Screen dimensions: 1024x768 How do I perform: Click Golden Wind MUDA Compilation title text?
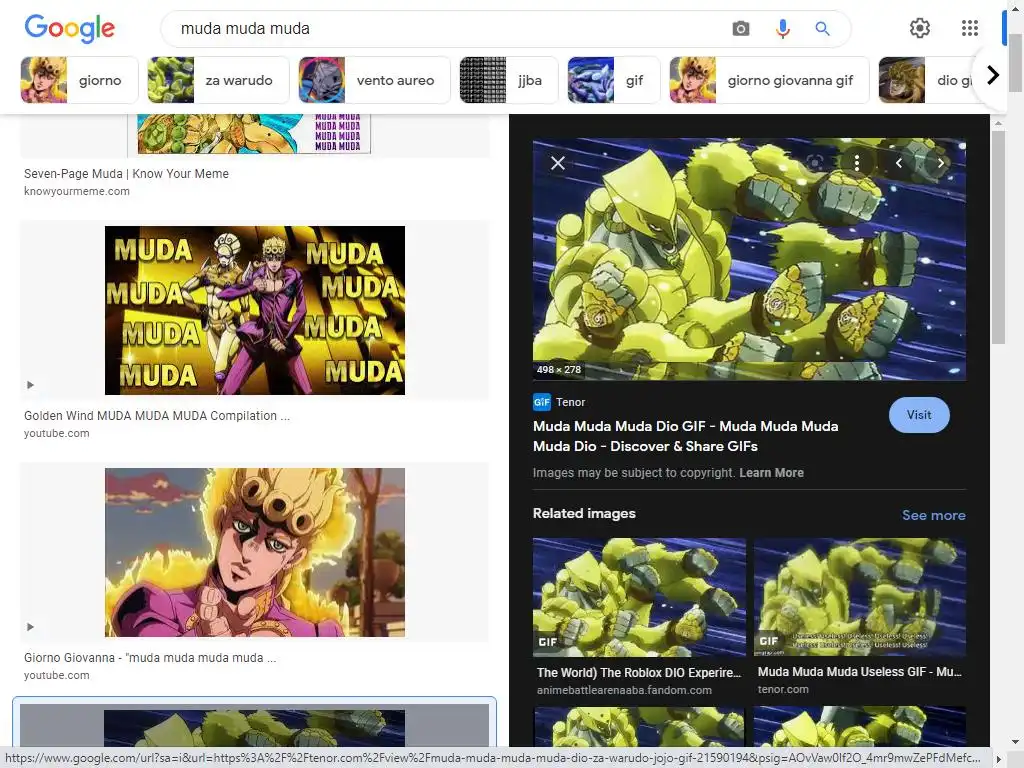(x=157, y=416)
